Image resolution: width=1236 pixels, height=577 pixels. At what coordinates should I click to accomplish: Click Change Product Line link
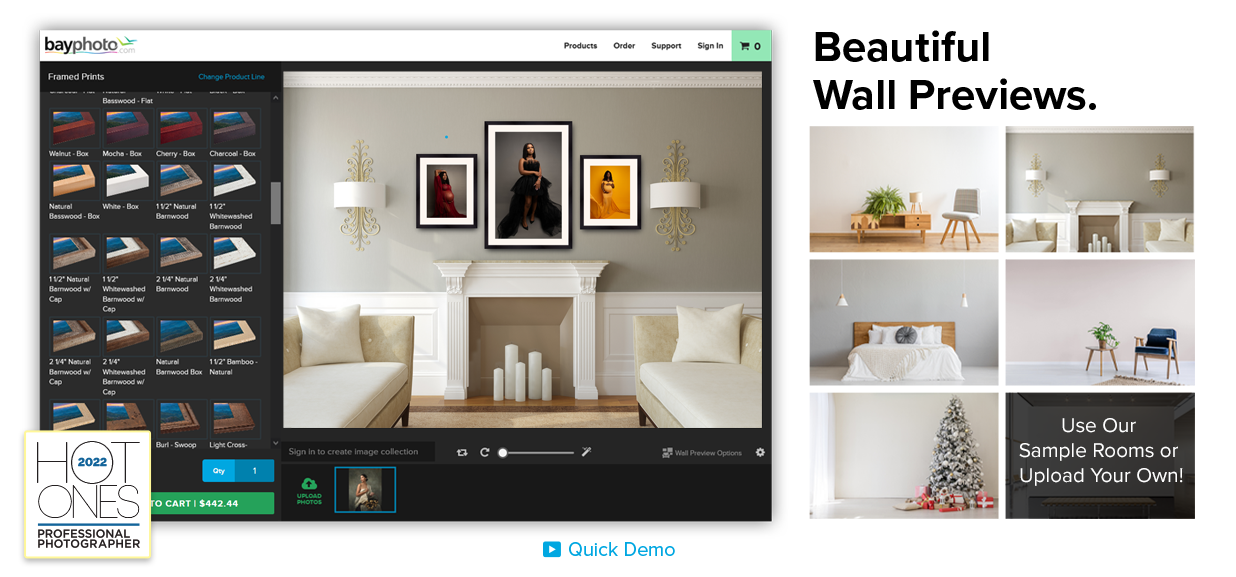231,77
